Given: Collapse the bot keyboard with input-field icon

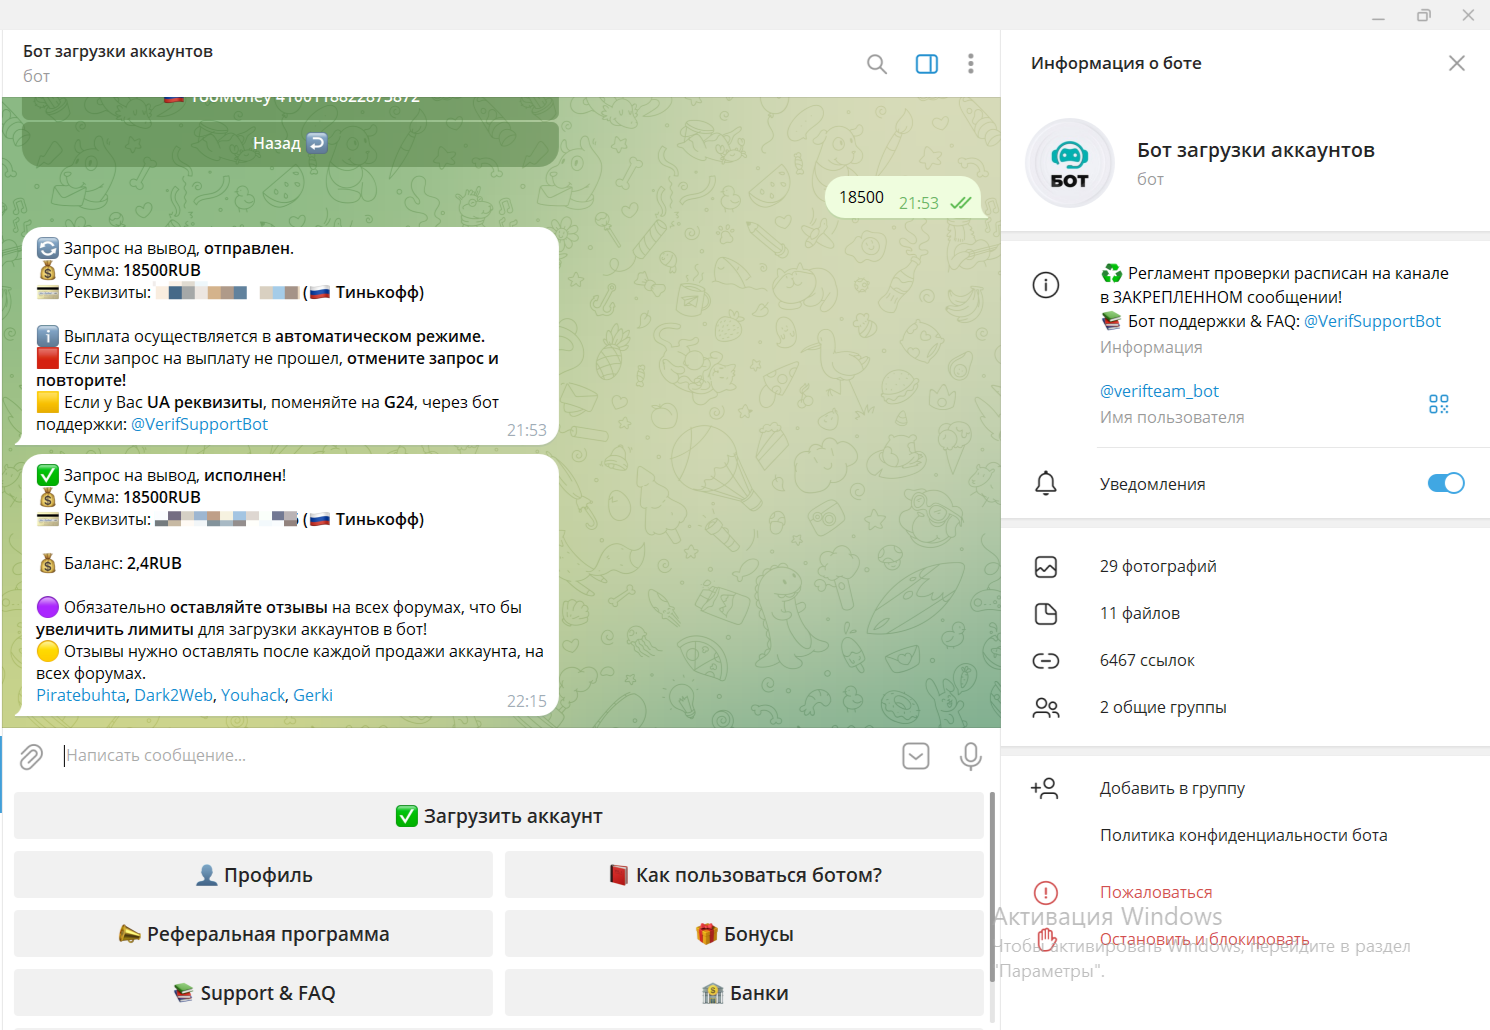Looking at the screenshot, I should 915,756.
